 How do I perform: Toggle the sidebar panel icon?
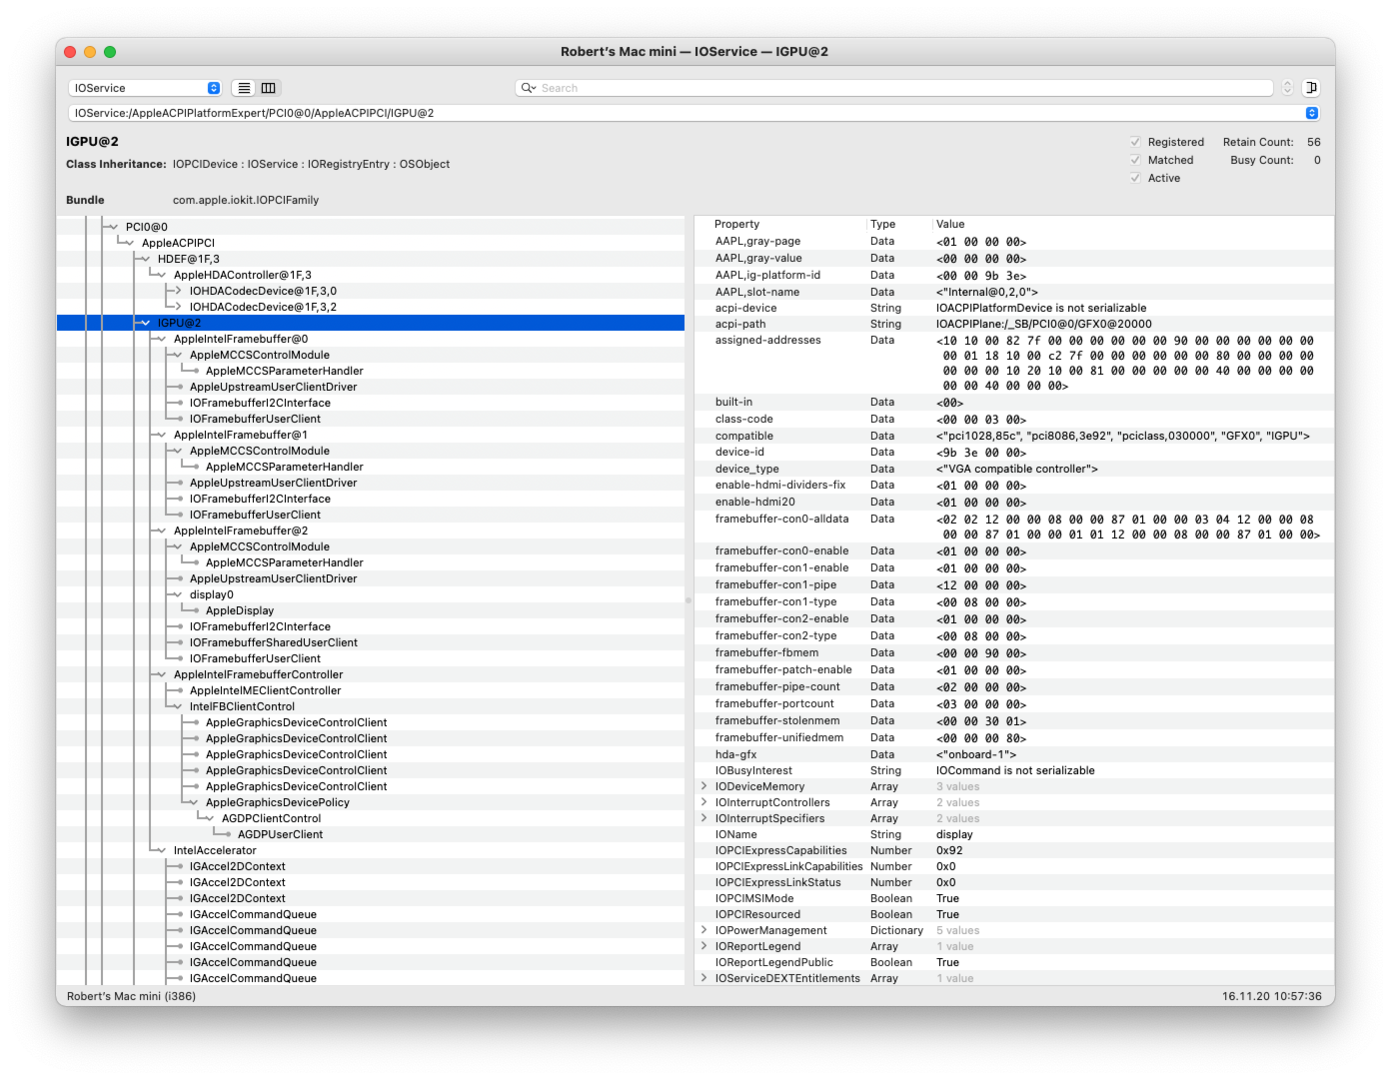[1311, 88]
